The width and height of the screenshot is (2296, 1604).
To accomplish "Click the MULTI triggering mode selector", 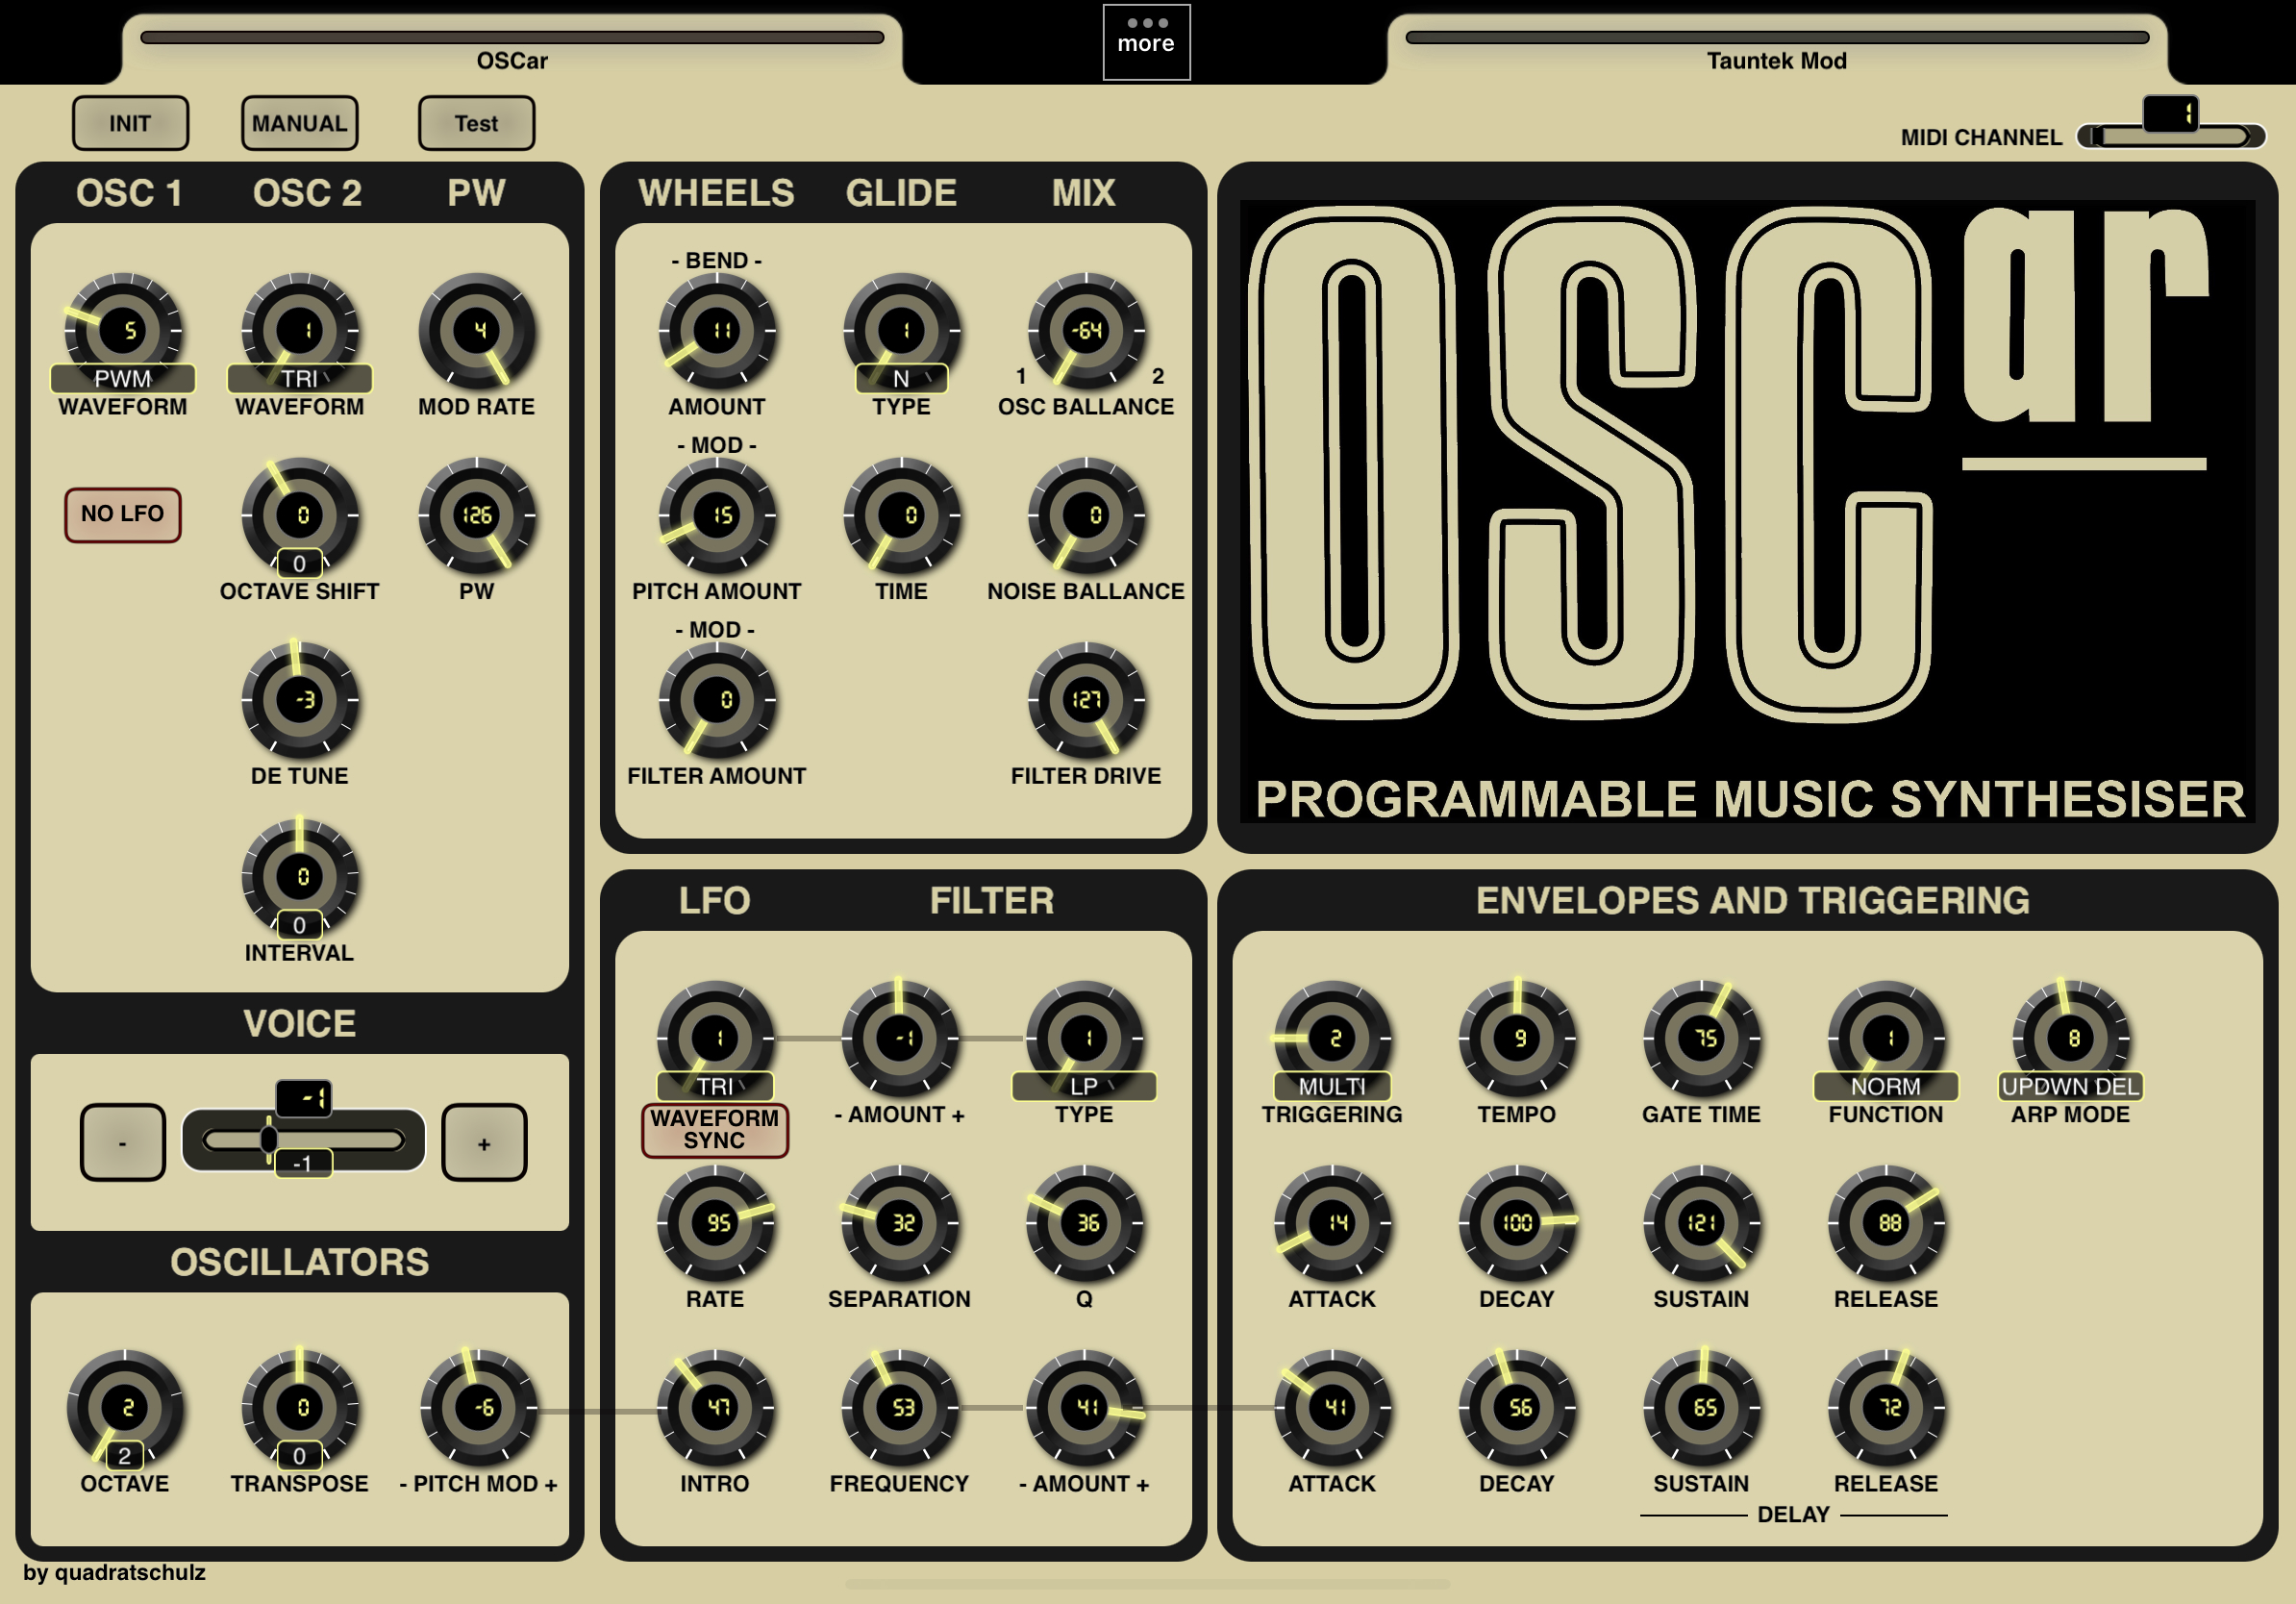I will (1332, 1086).
